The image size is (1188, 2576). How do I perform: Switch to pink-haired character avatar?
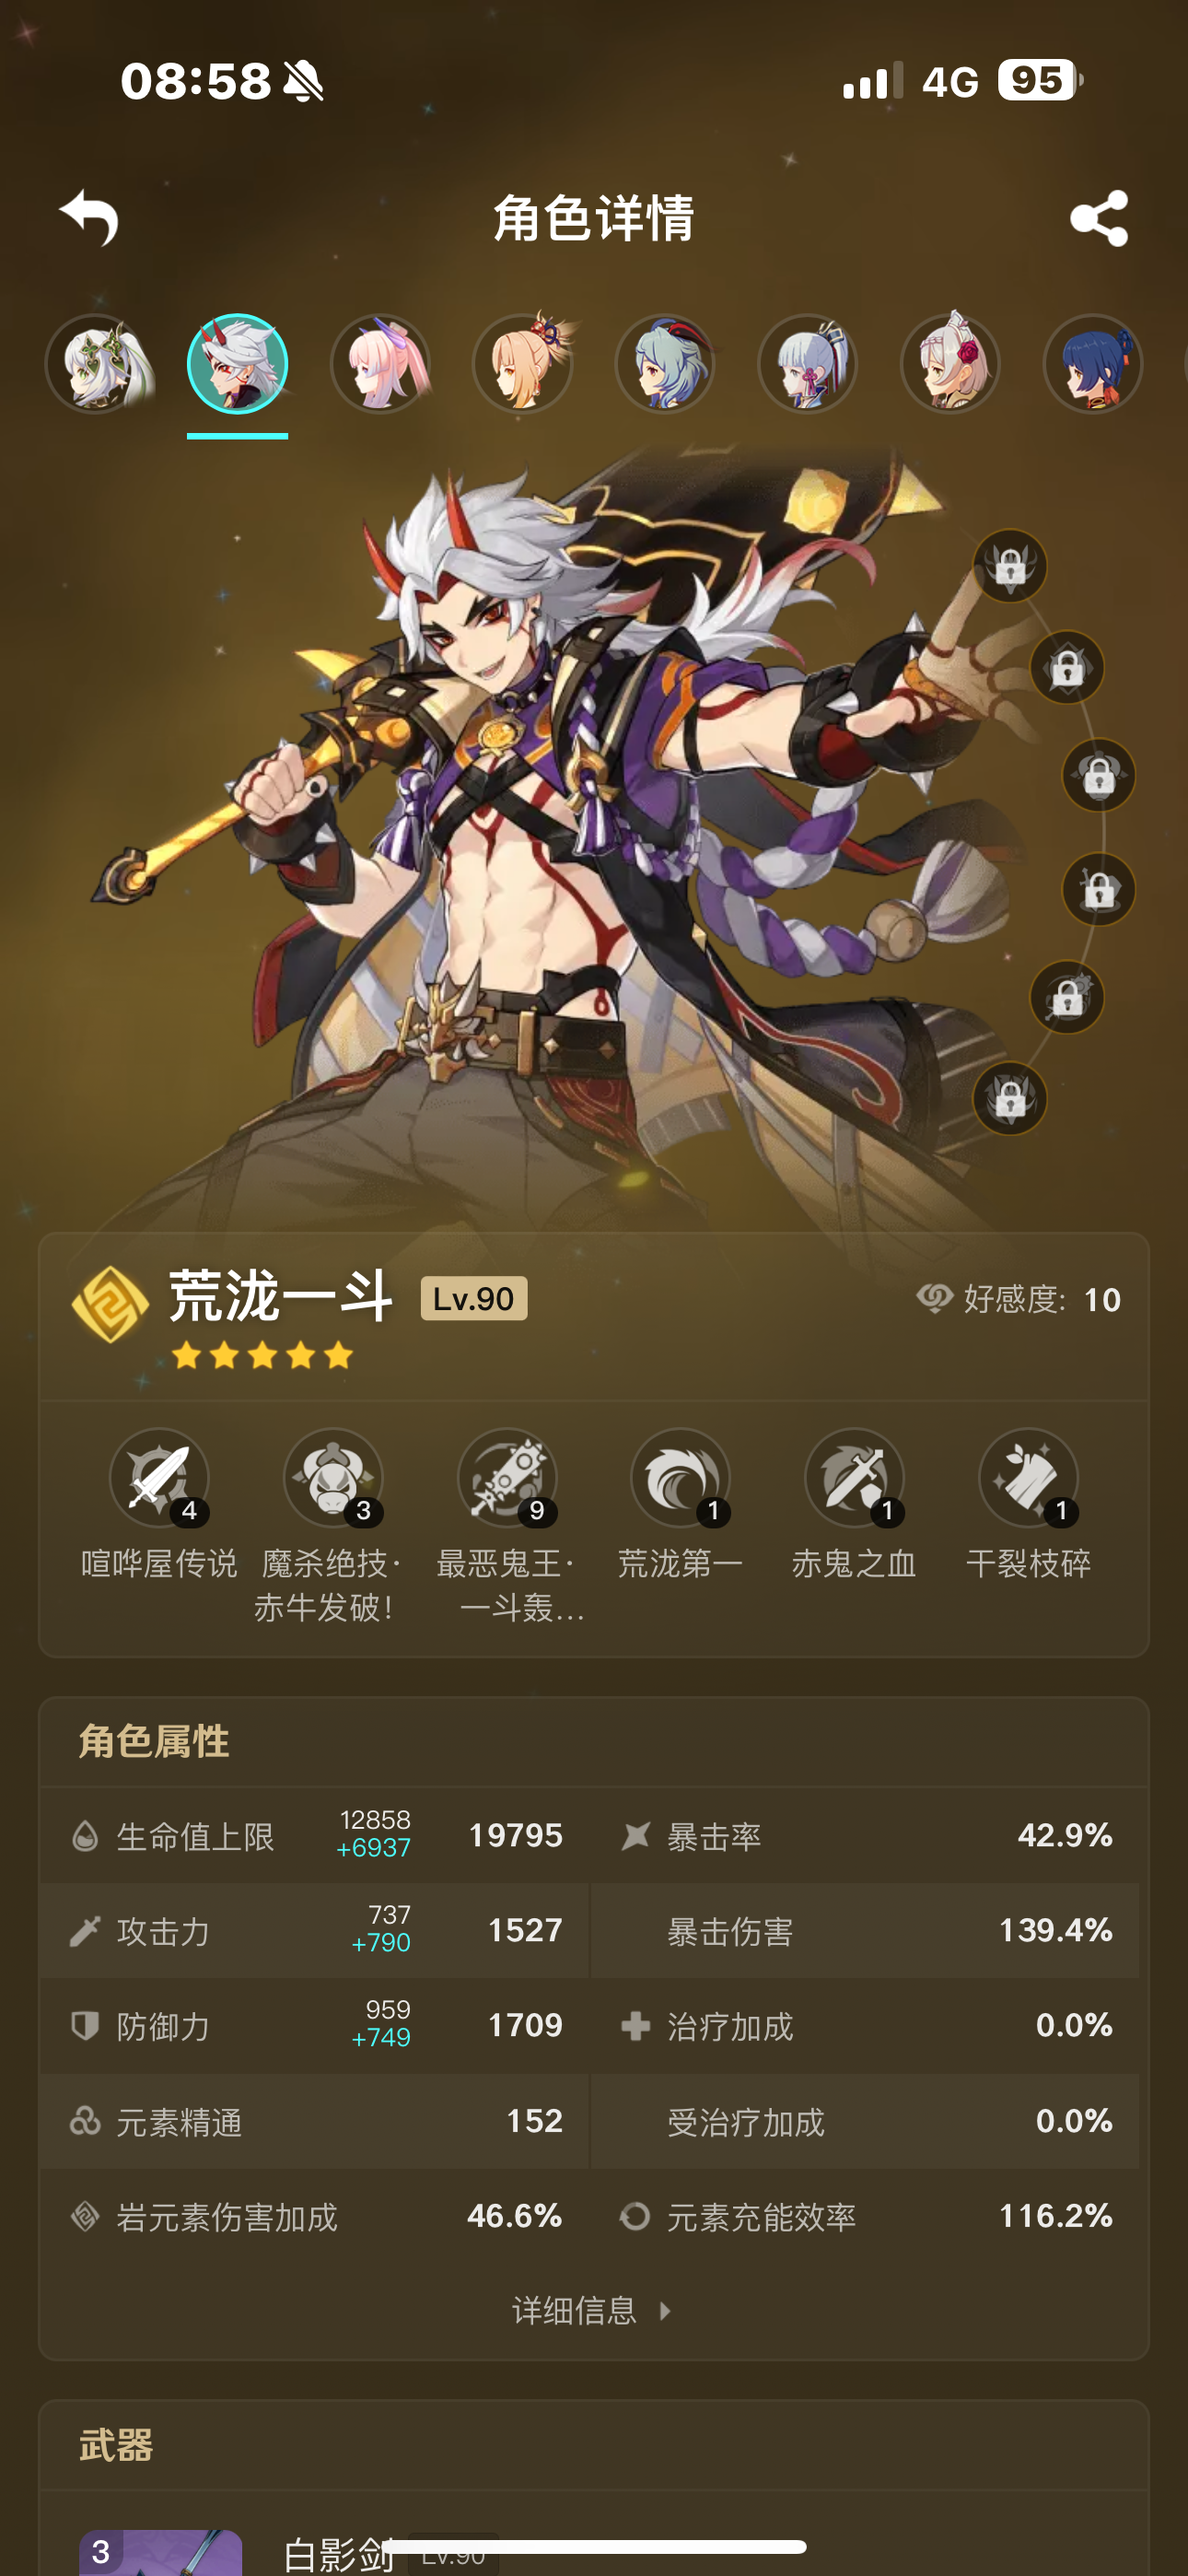380,364
